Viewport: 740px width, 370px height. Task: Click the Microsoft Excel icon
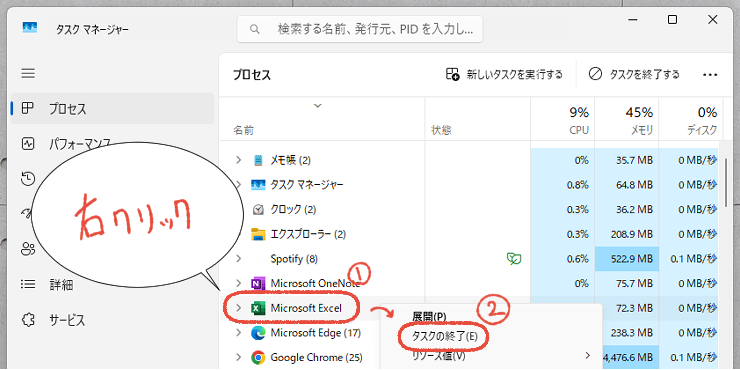point(258,308)
